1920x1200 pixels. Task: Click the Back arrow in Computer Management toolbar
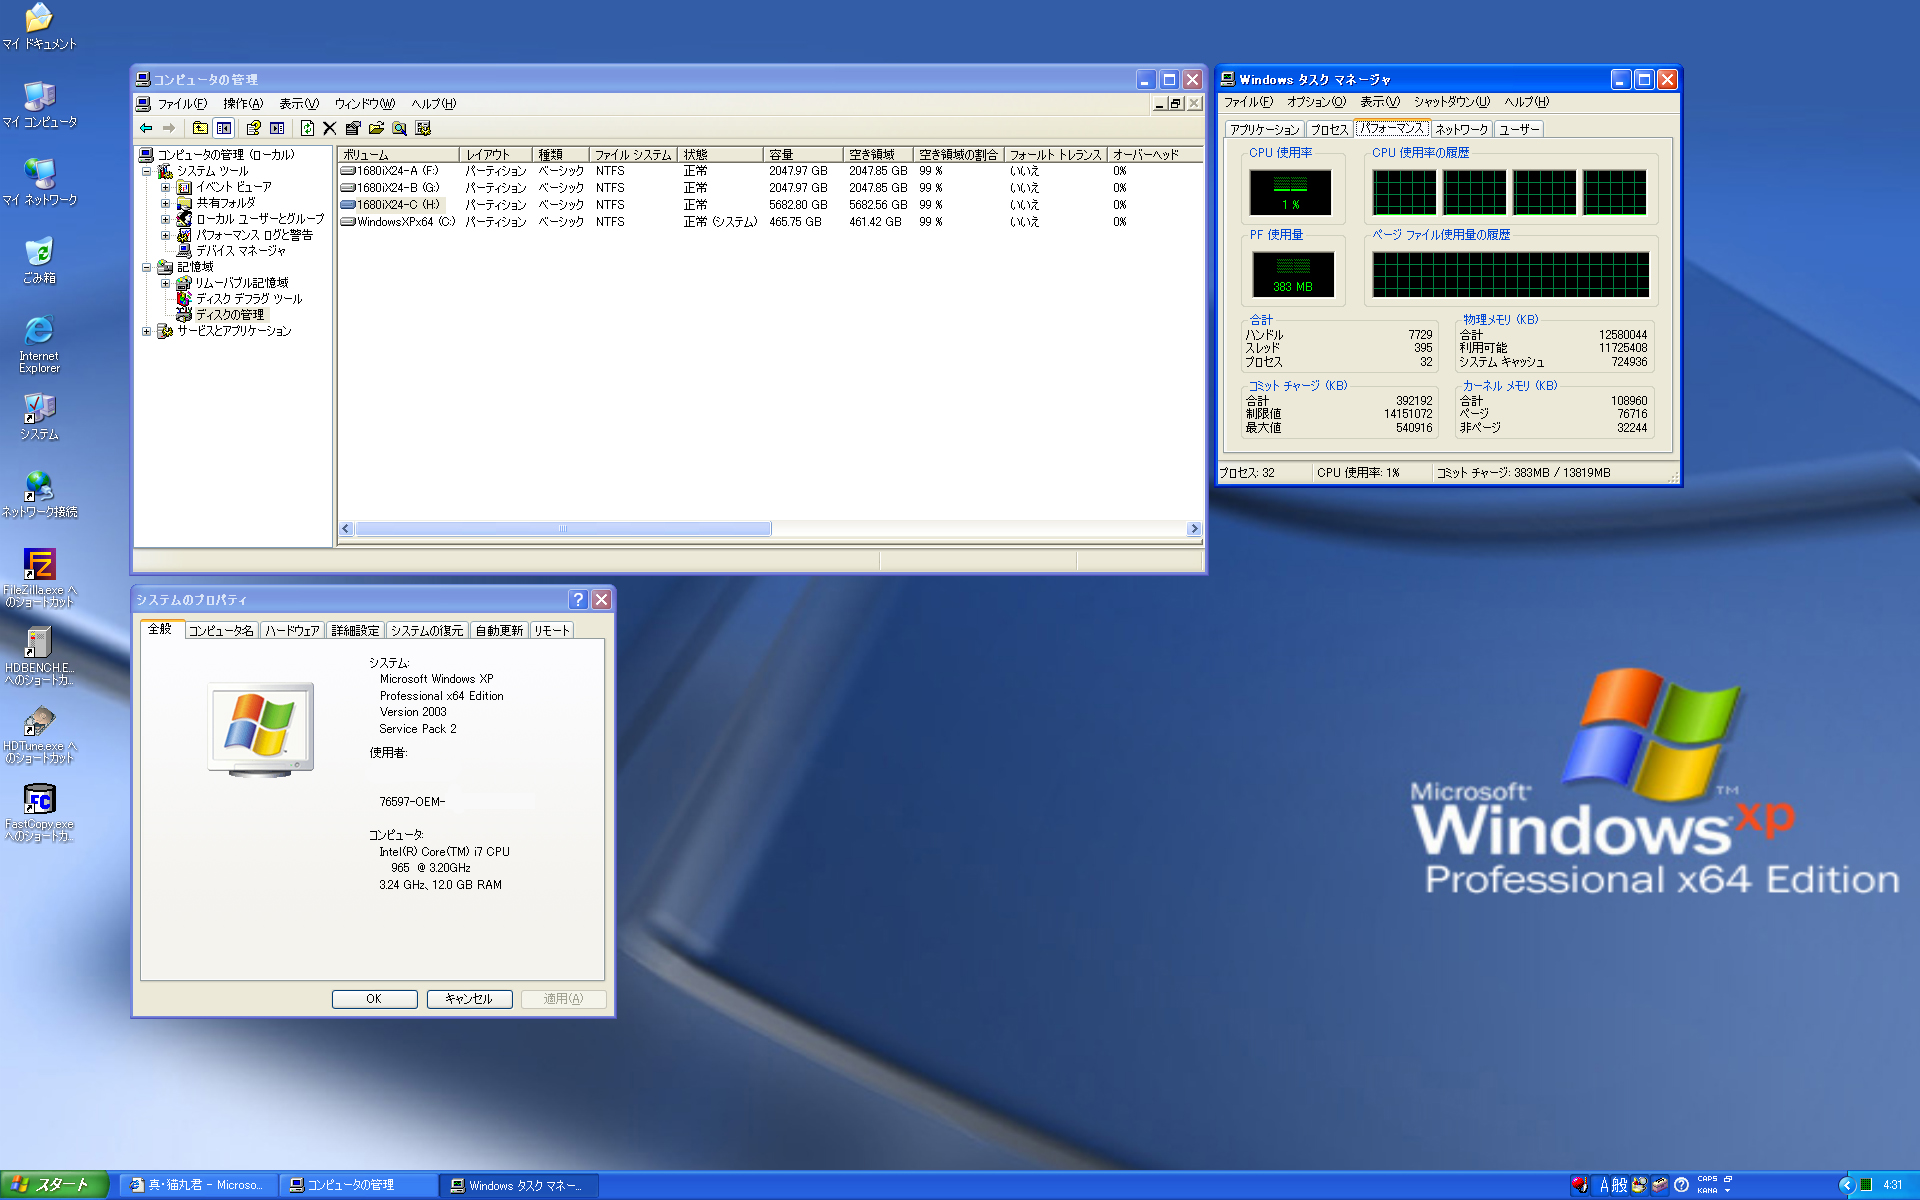pyautogui.click(x=146, y=128)
